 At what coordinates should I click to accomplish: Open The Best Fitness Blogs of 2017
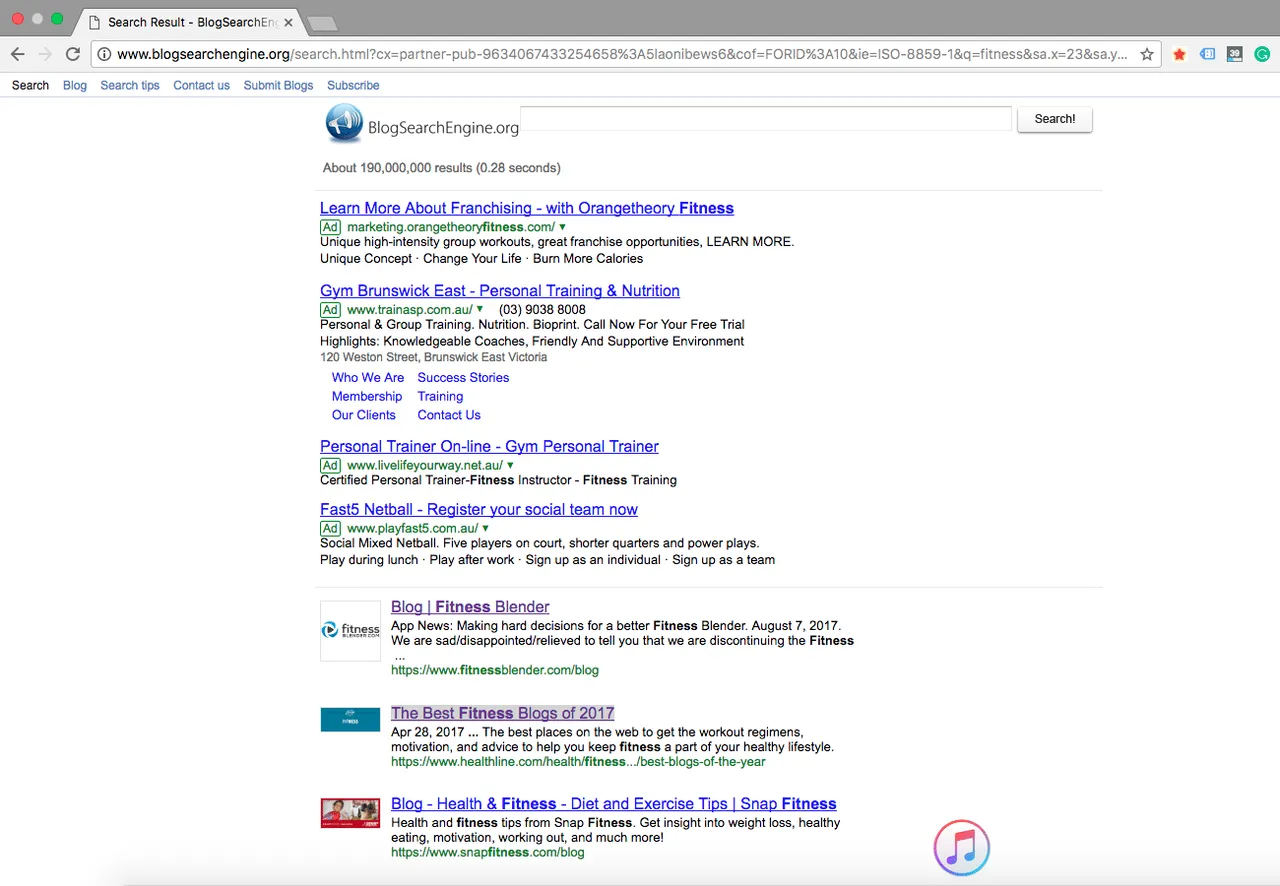(x=502, y=713)
